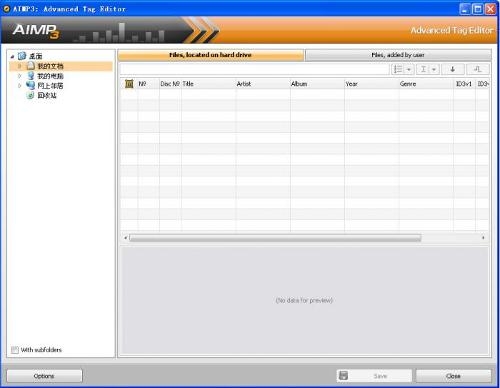Click the floppy disk icon beside Save
This screenshot has width=500, height=388.
[x=343, y=376]
